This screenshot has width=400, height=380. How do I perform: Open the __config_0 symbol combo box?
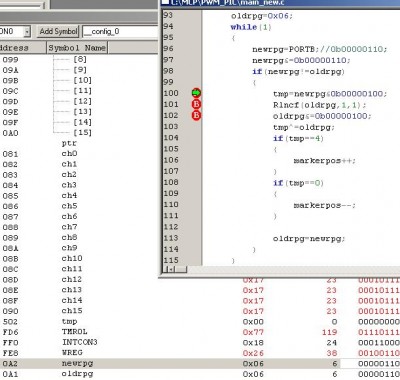coord(120,32)
